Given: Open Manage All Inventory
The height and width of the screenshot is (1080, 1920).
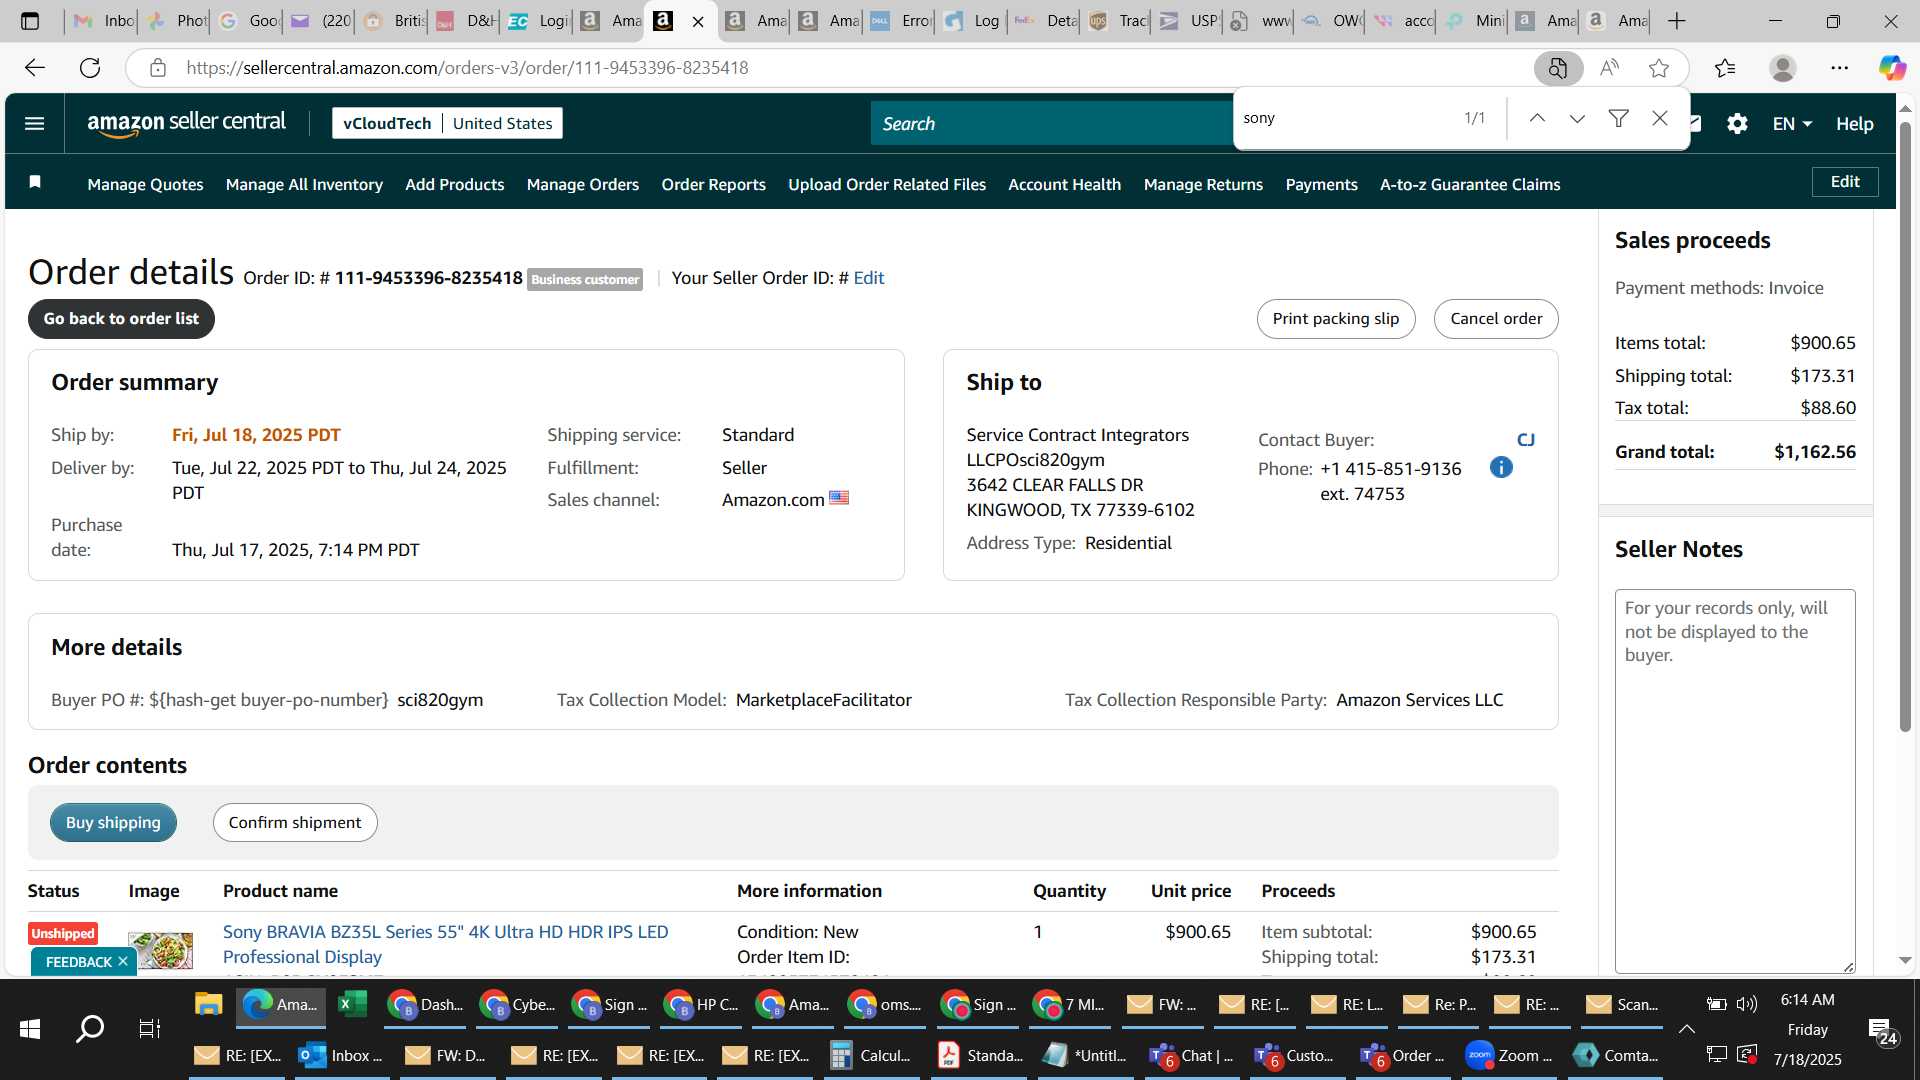Looking at the screenshot, I should (304, 184).
